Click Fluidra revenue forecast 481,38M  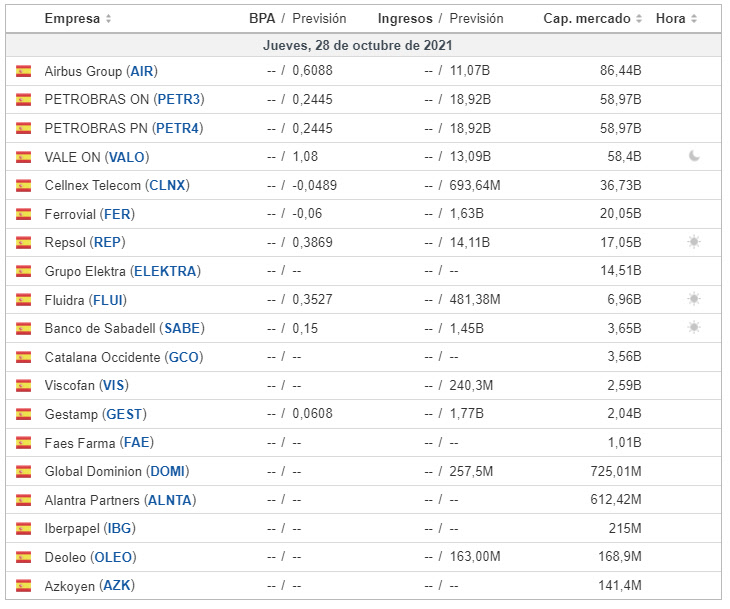(x=475, y=299)
